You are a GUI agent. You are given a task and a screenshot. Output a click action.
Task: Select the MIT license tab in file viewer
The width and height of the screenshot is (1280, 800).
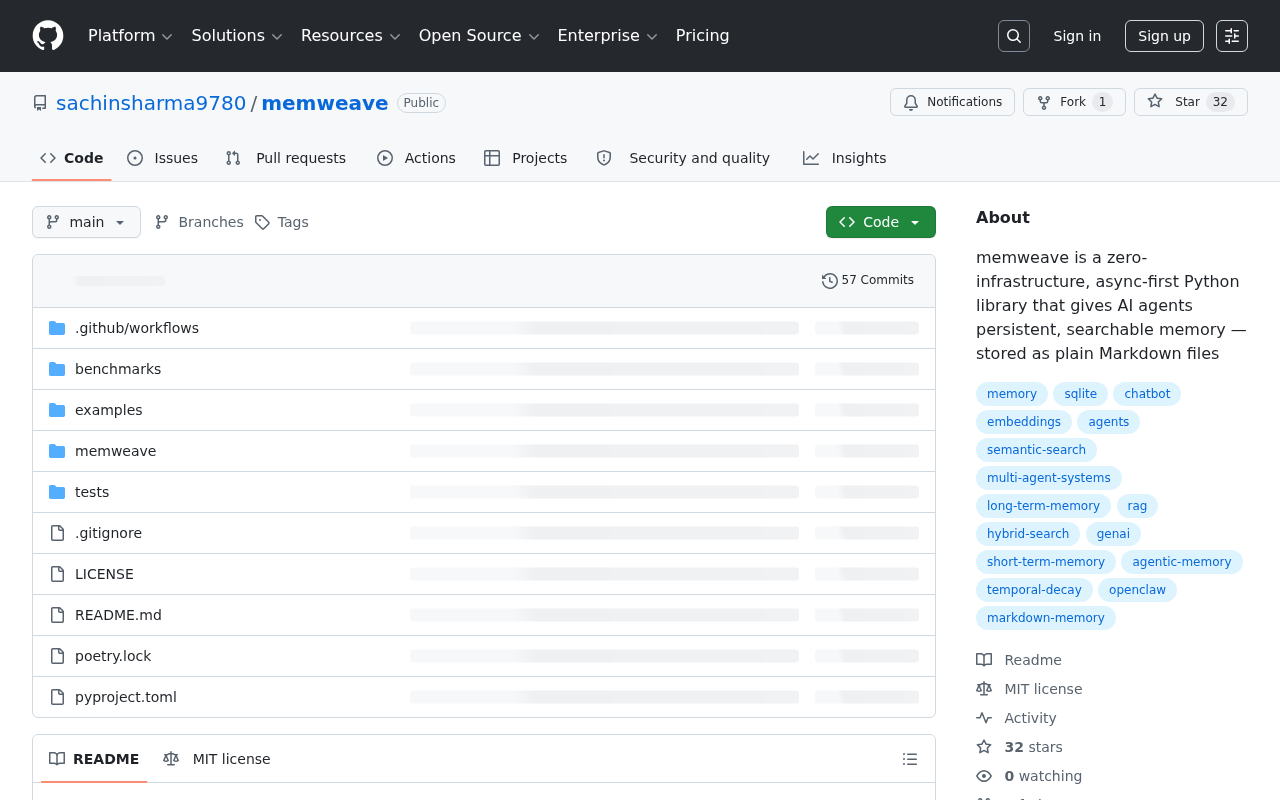tap(217, 759)
